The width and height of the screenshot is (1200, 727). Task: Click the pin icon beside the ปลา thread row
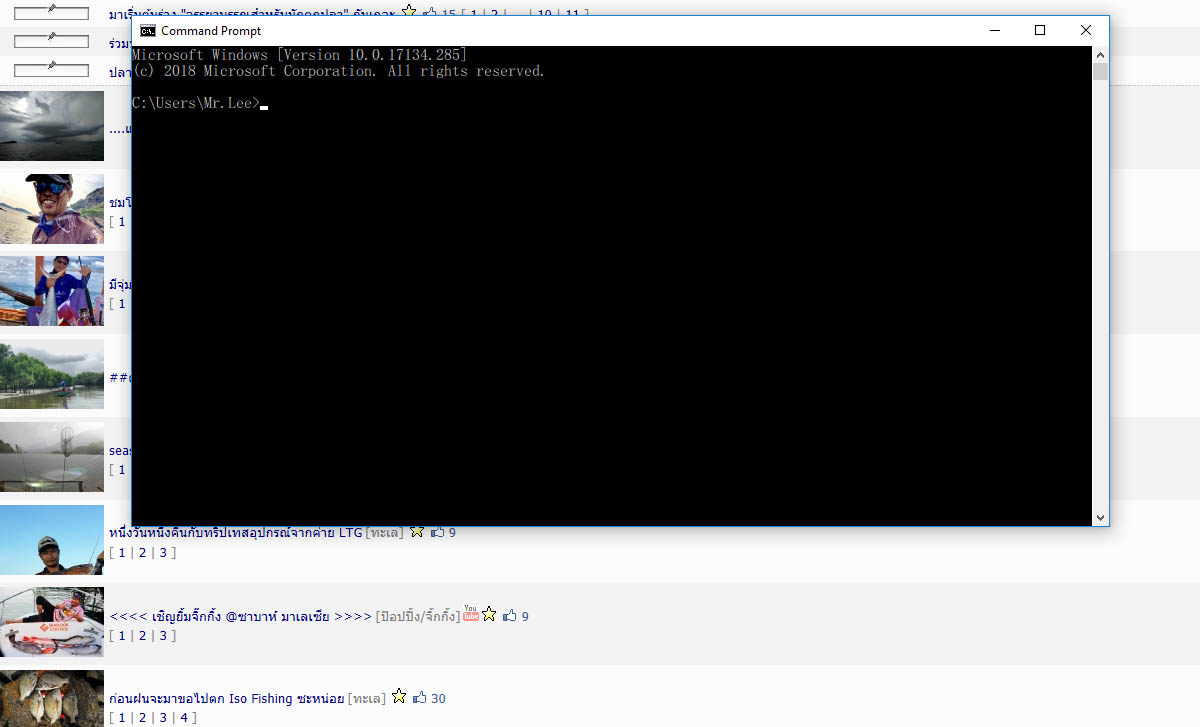[52, 70]
